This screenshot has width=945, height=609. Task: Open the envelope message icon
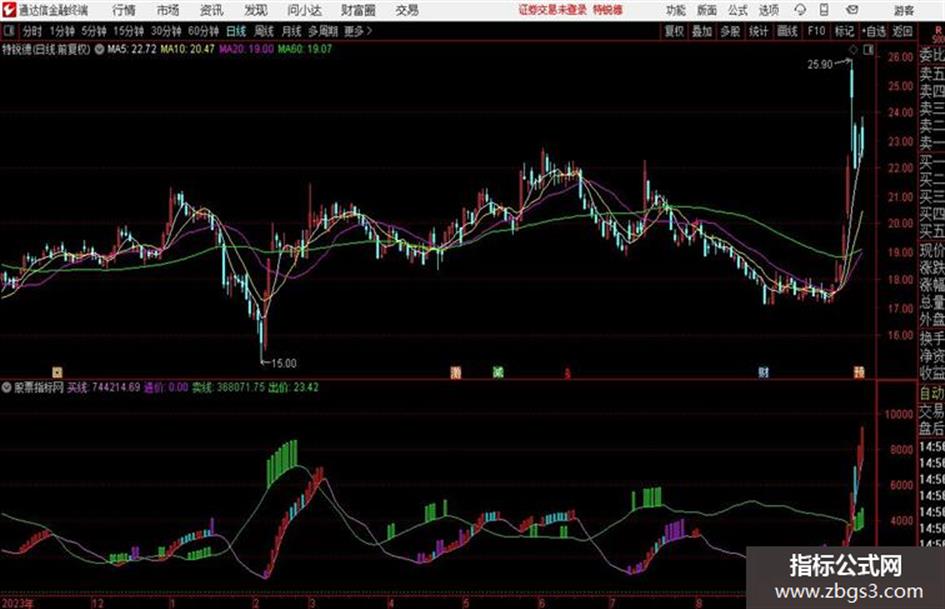(x=852, y=10)
